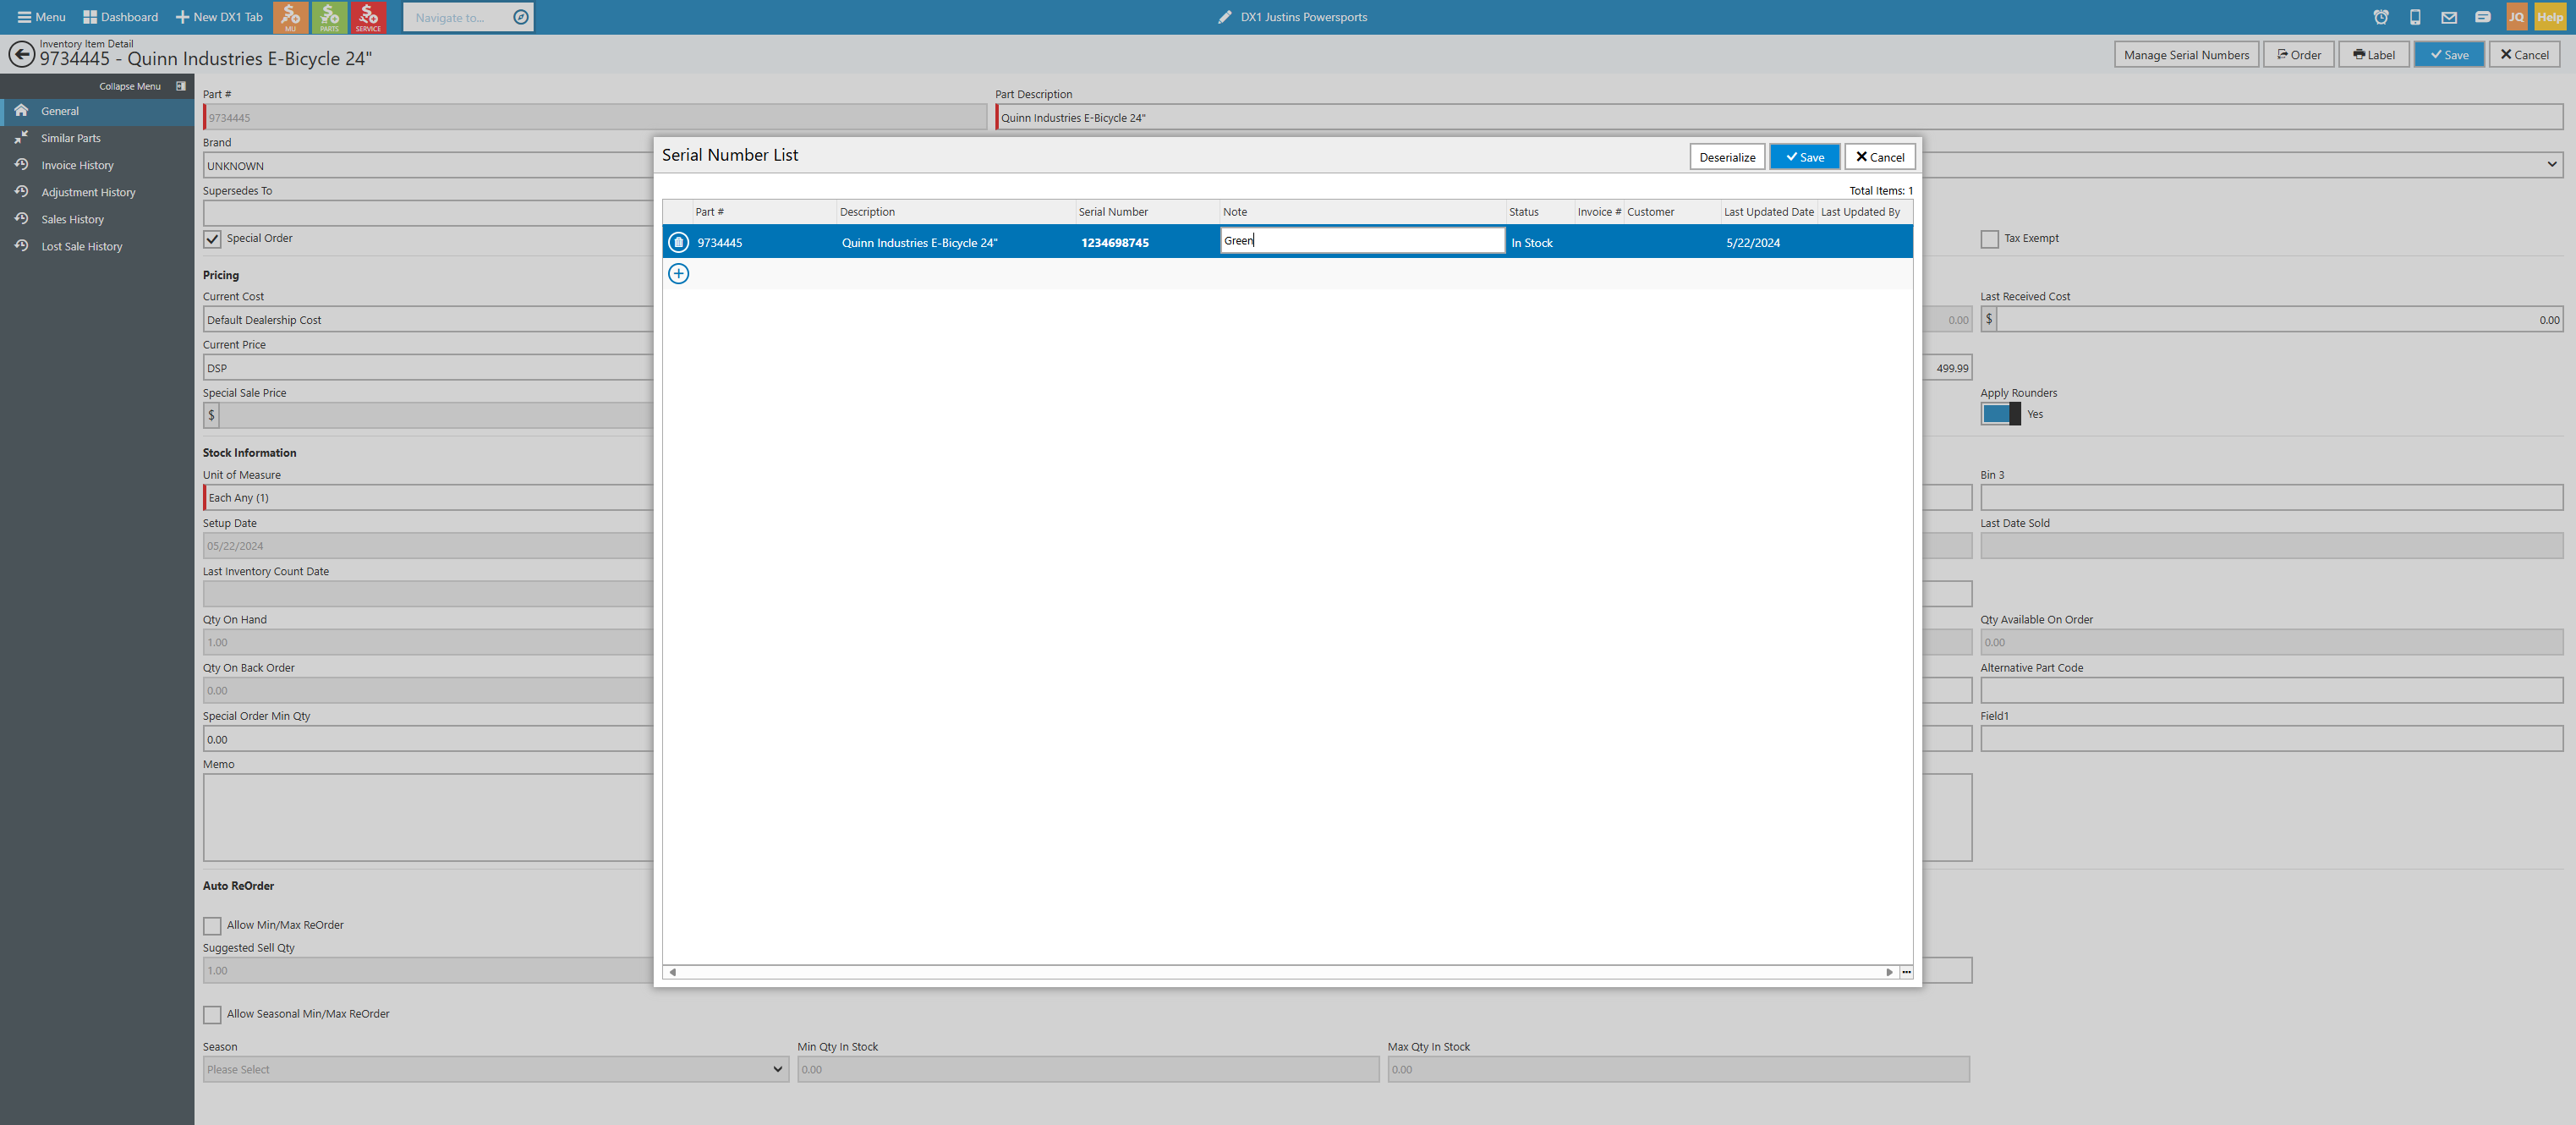Click the mobile phone icon

2415,17
